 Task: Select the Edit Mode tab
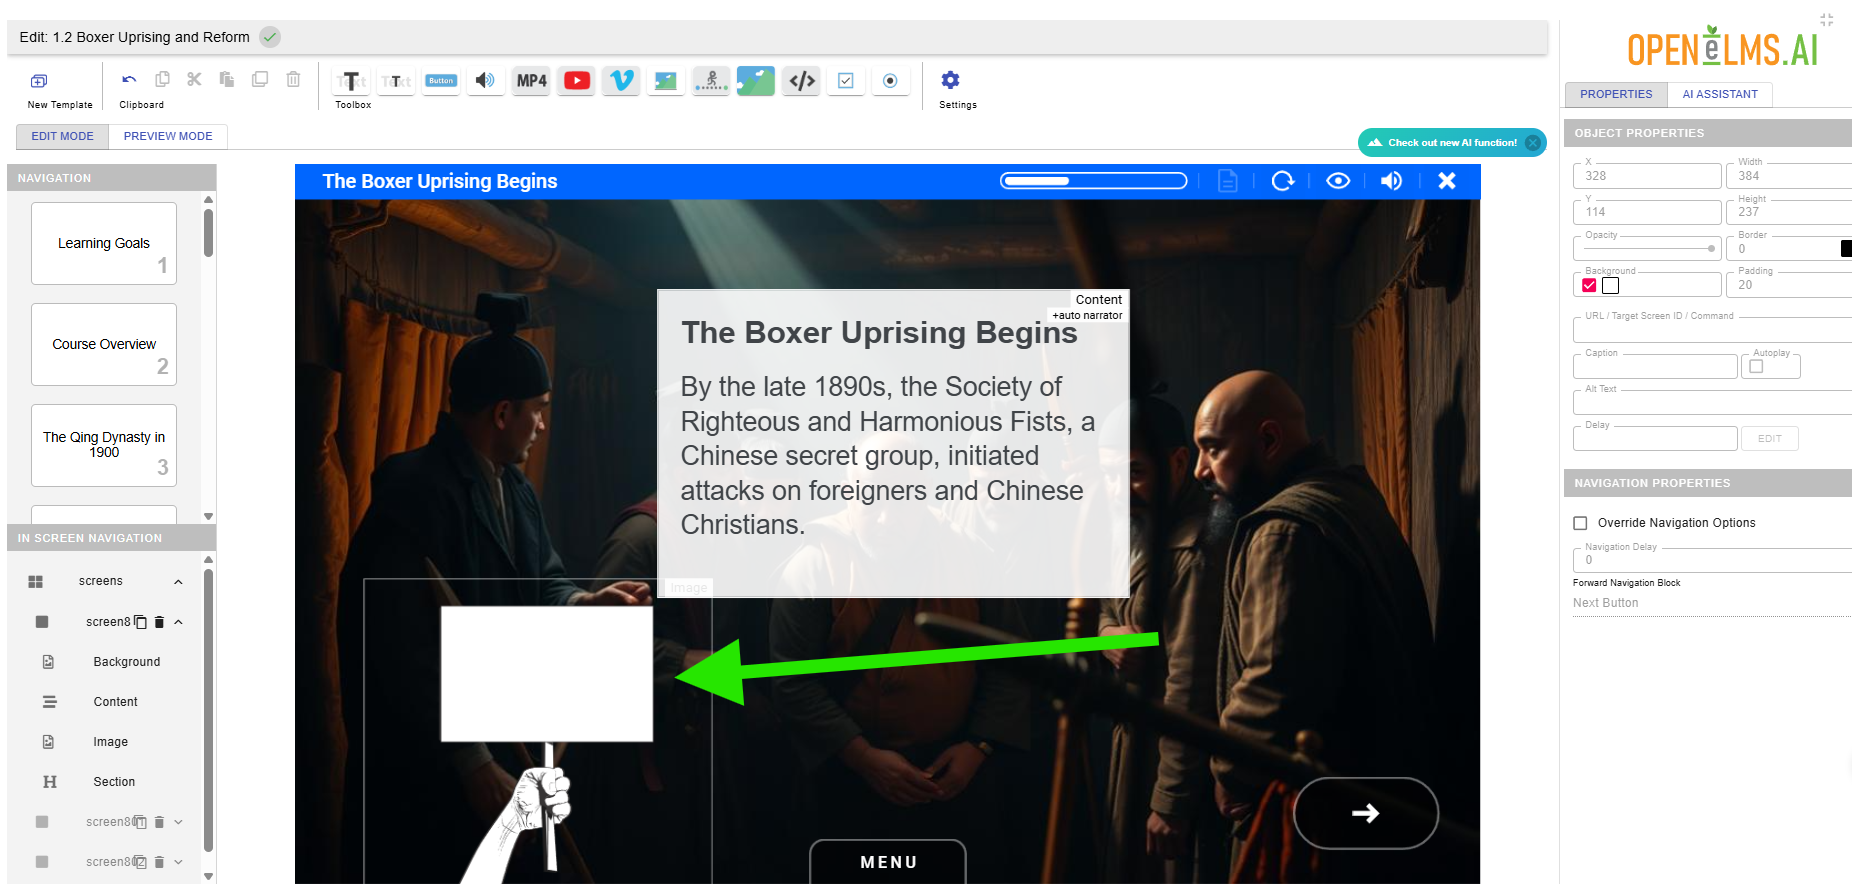tap(62, 136)
